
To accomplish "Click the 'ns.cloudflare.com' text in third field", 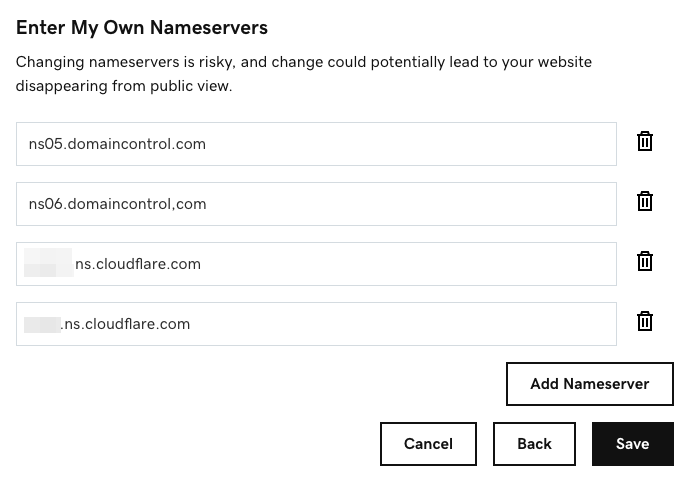I will coord(138,264).
